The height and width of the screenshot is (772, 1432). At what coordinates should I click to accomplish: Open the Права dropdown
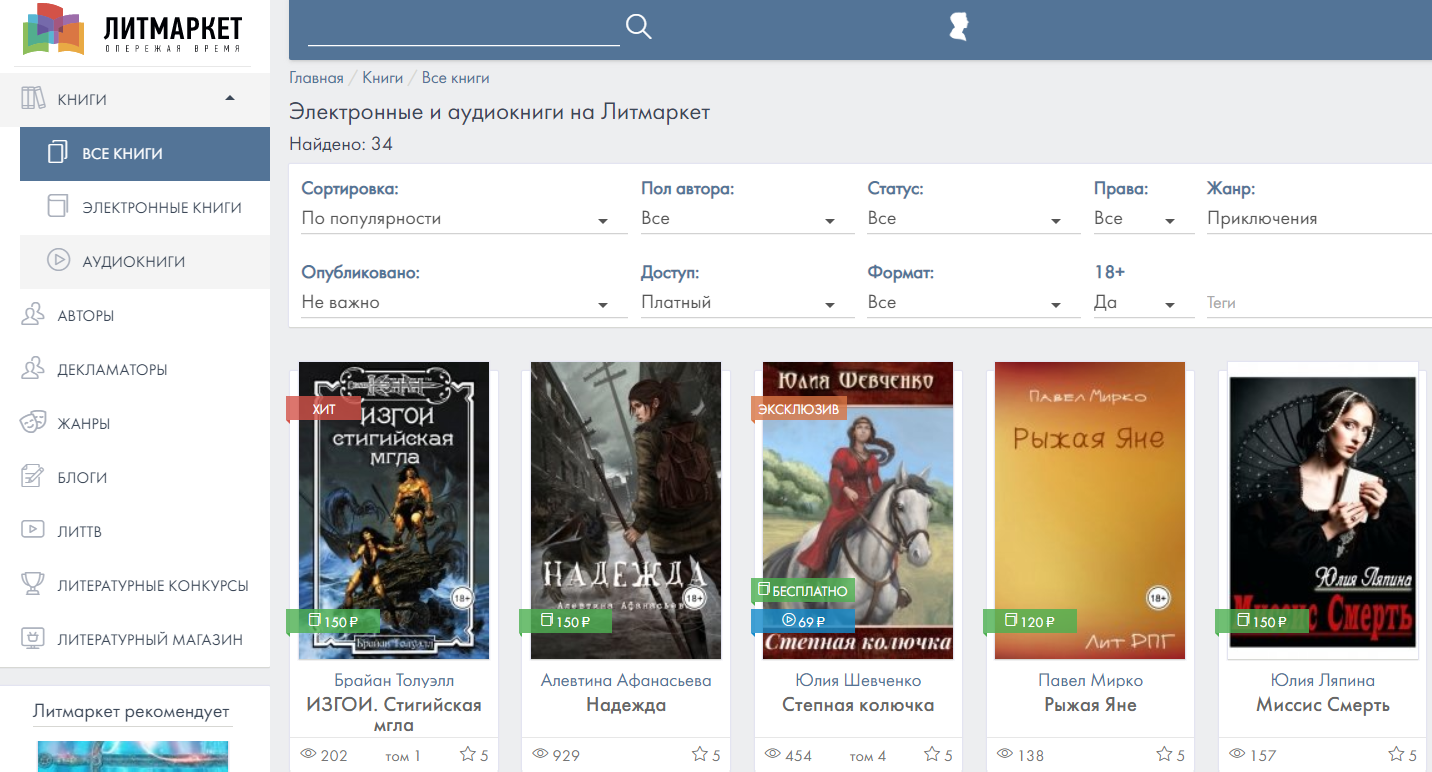1144,219
